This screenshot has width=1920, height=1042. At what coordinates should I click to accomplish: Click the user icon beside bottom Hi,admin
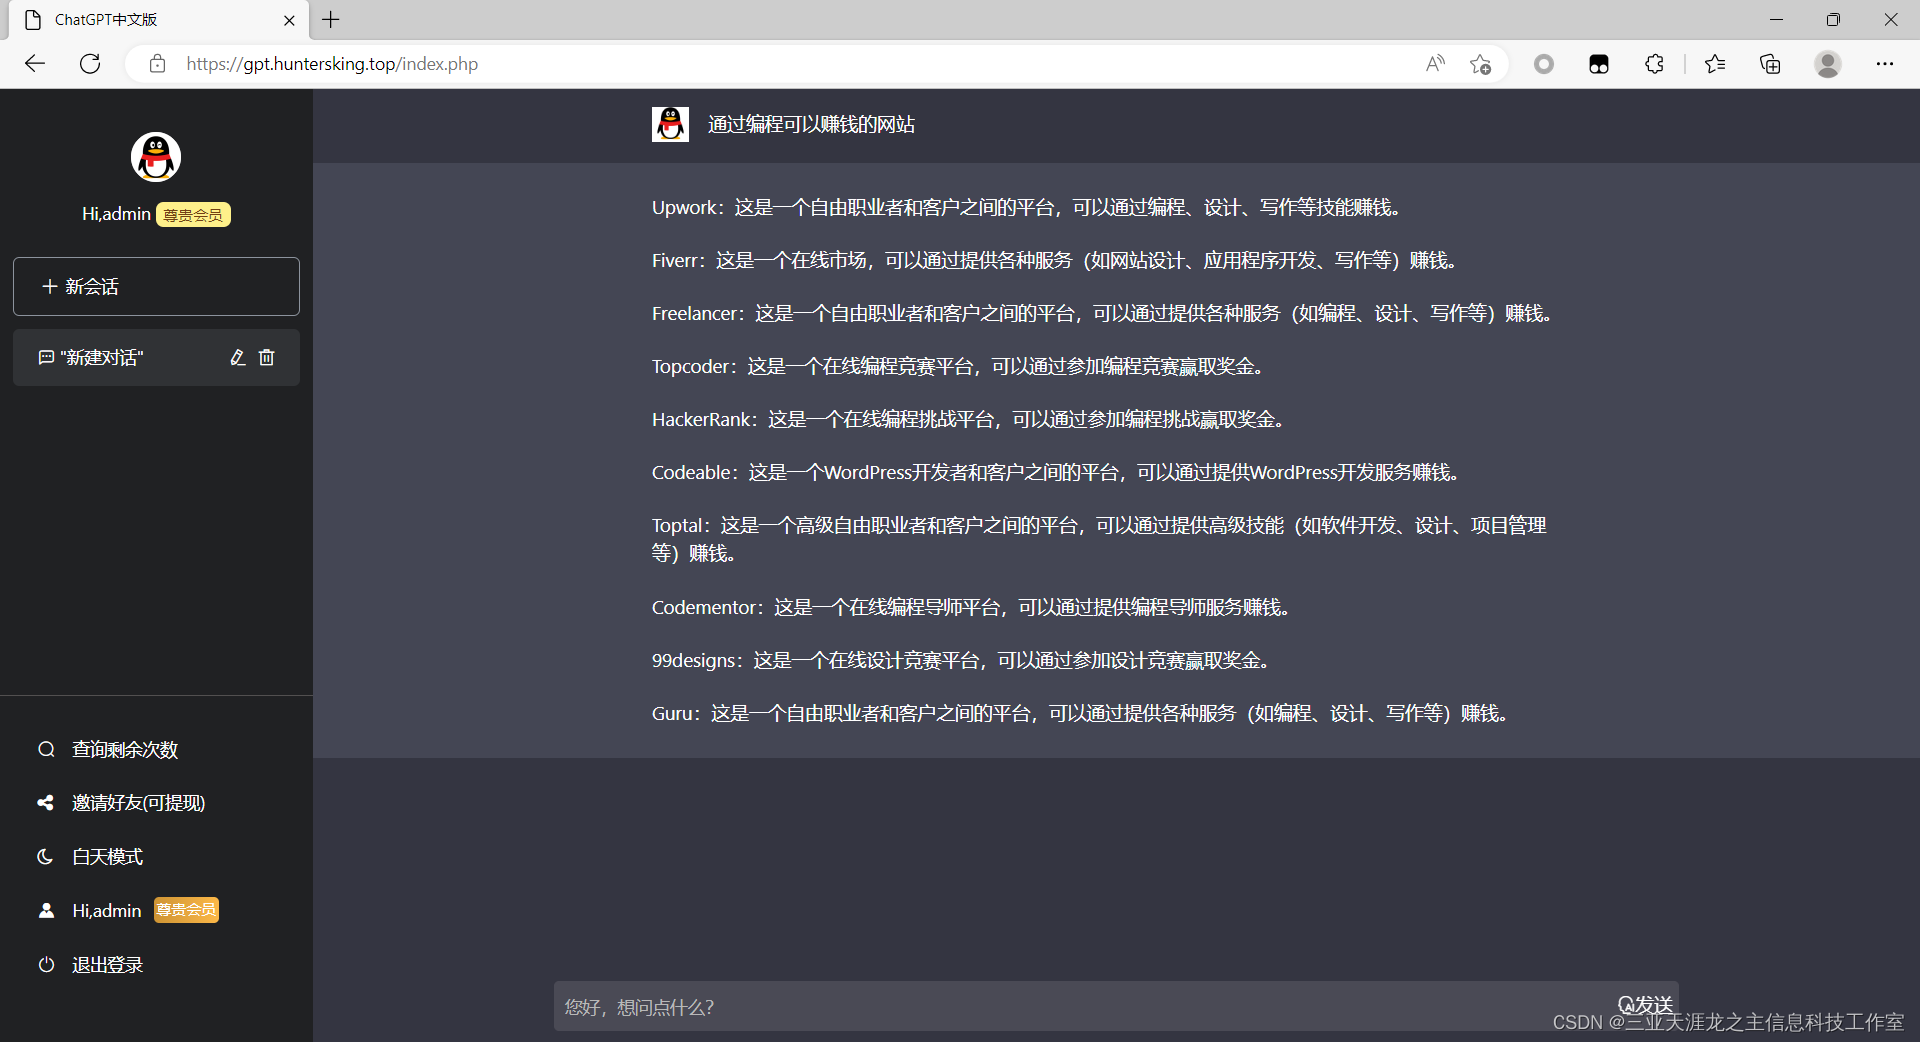46,910
